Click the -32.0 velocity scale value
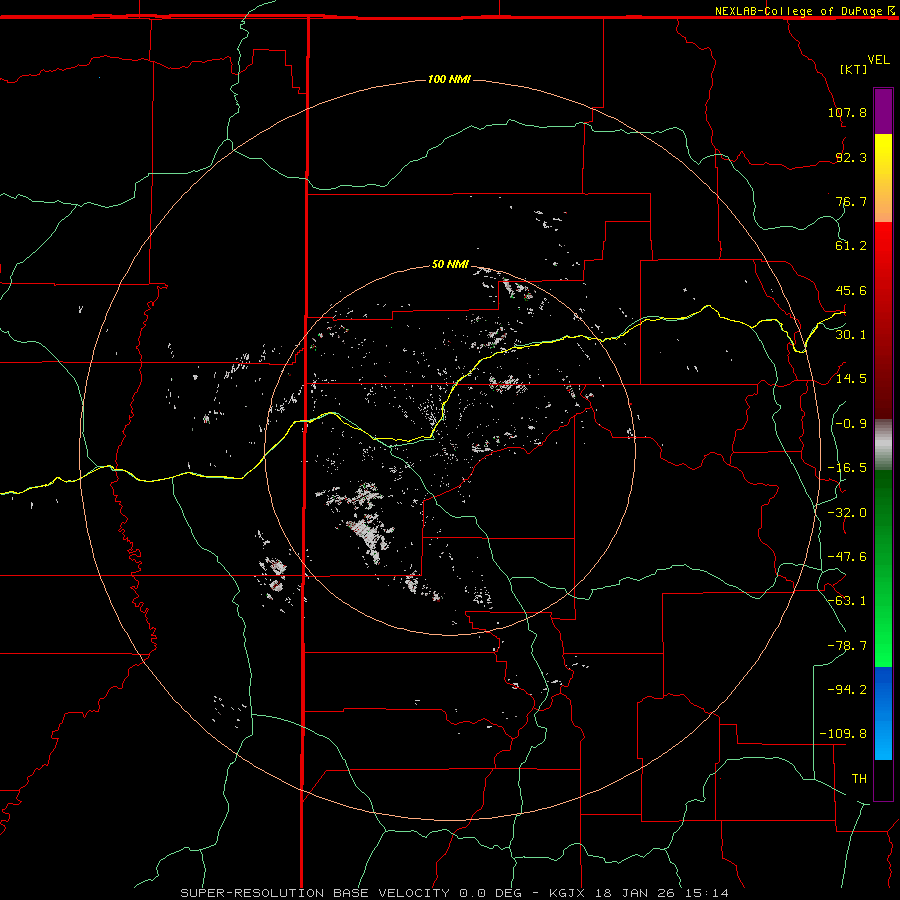900x900 pixels. point(847,513)
